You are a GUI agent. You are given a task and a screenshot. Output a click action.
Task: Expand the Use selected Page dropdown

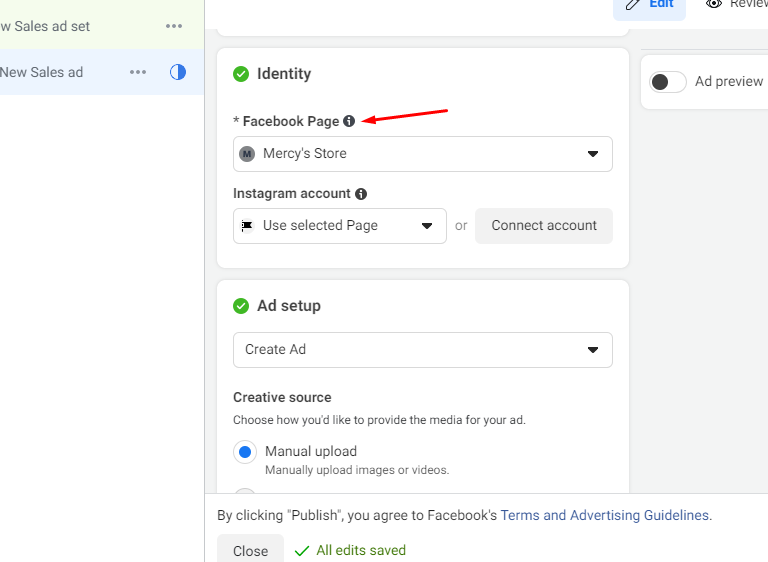[x=340, y=226]
